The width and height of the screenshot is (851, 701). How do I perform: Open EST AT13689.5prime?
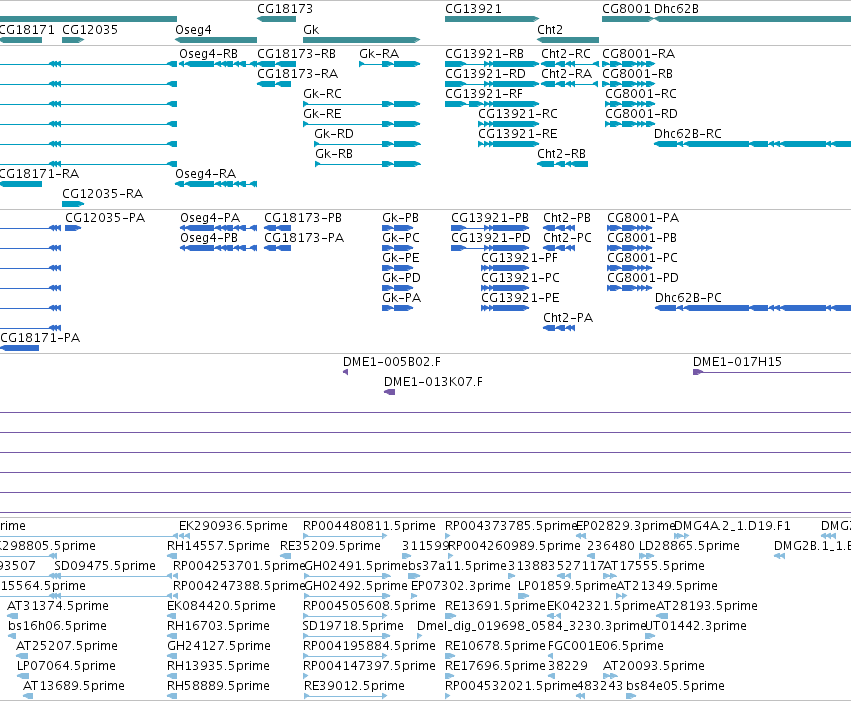74,686
